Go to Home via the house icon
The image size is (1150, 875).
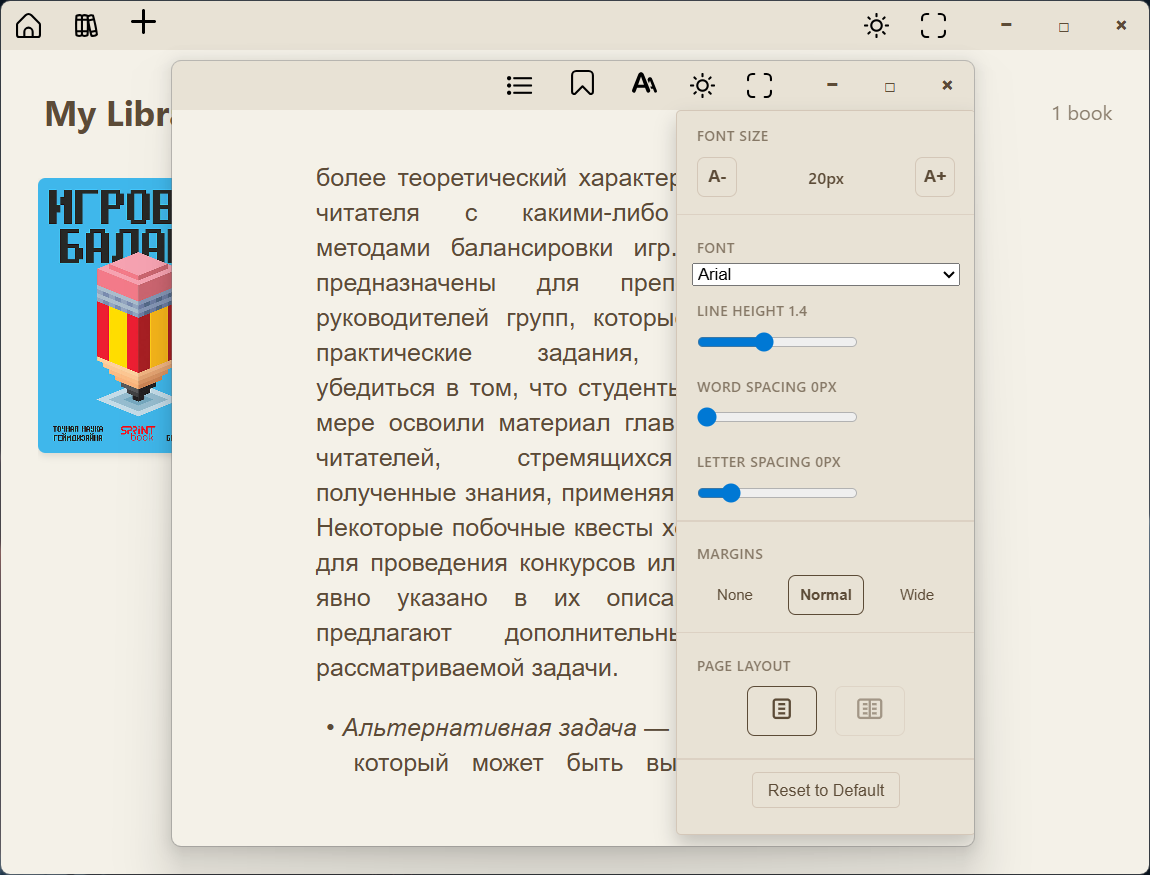tap(29, 25)
